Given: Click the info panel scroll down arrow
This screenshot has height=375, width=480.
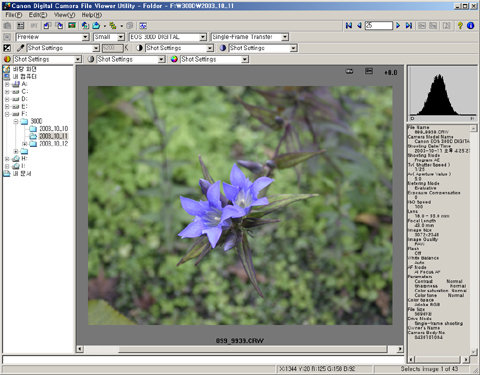Looking at the screenshot, I should (x=473, y=352).
